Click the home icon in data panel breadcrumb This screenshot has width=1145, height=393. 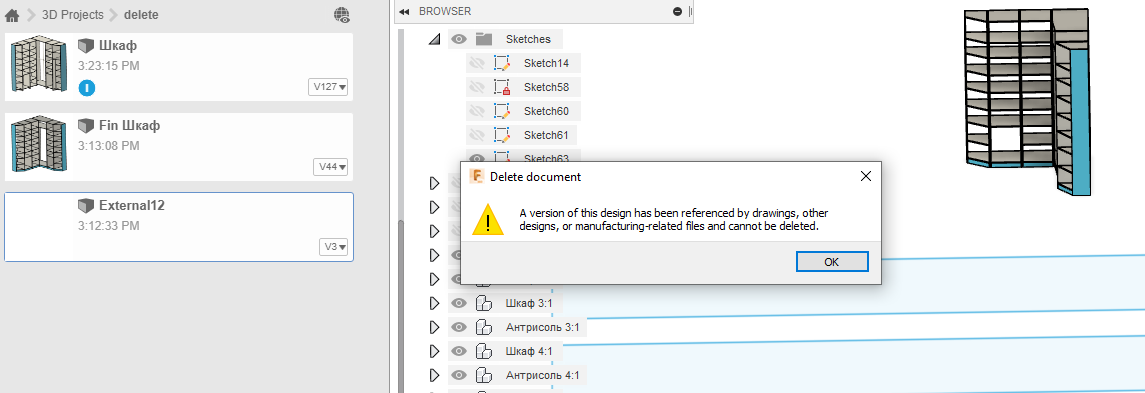click(12, 15)
